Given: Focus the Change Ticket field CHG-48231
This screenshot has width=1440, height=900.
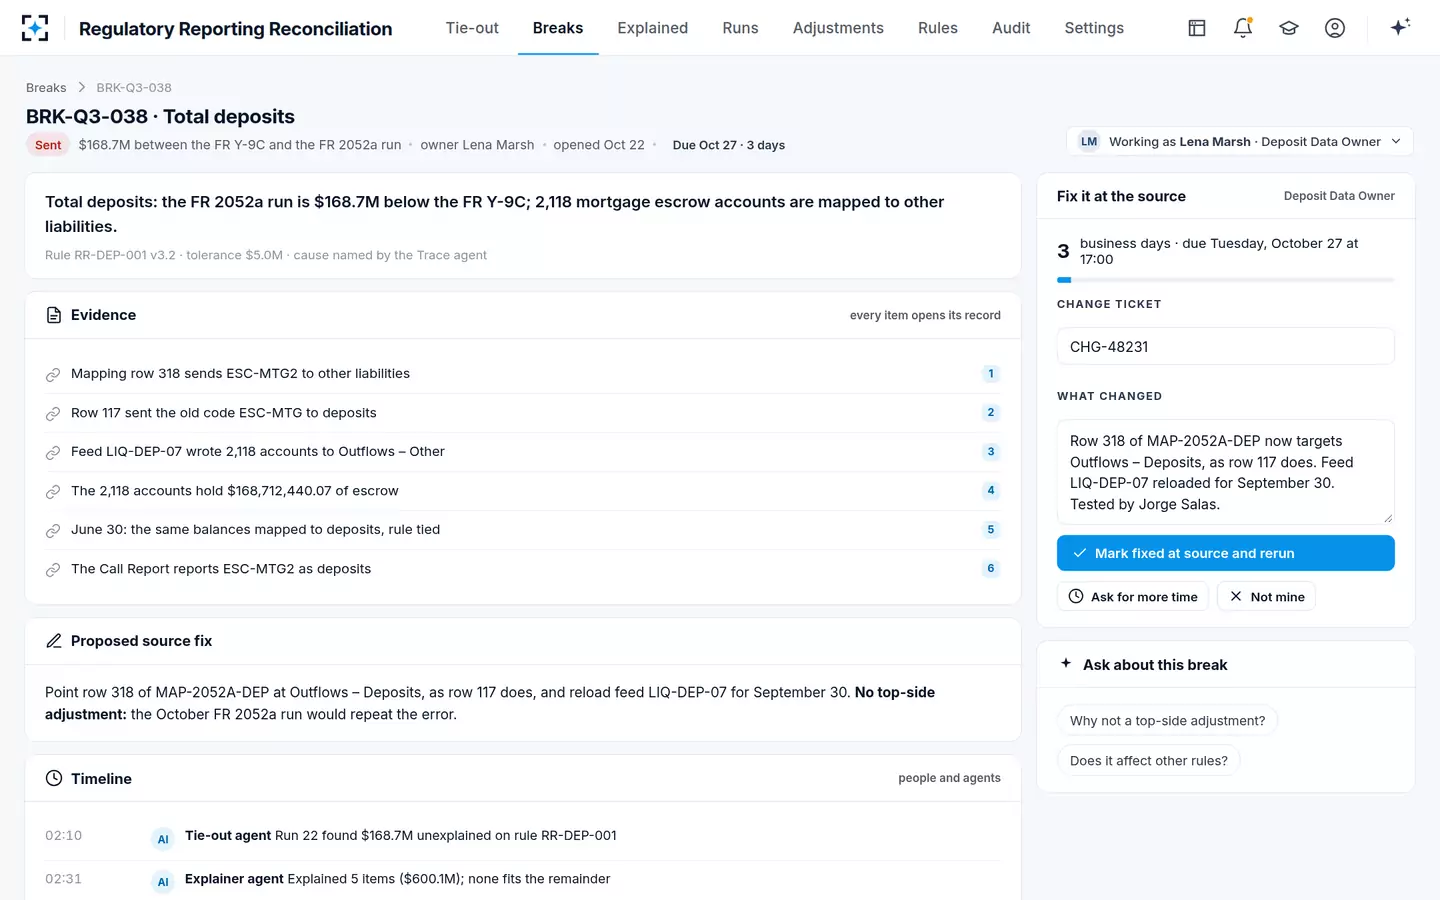Looking at the screenshot, I should tap(1226, 346).
